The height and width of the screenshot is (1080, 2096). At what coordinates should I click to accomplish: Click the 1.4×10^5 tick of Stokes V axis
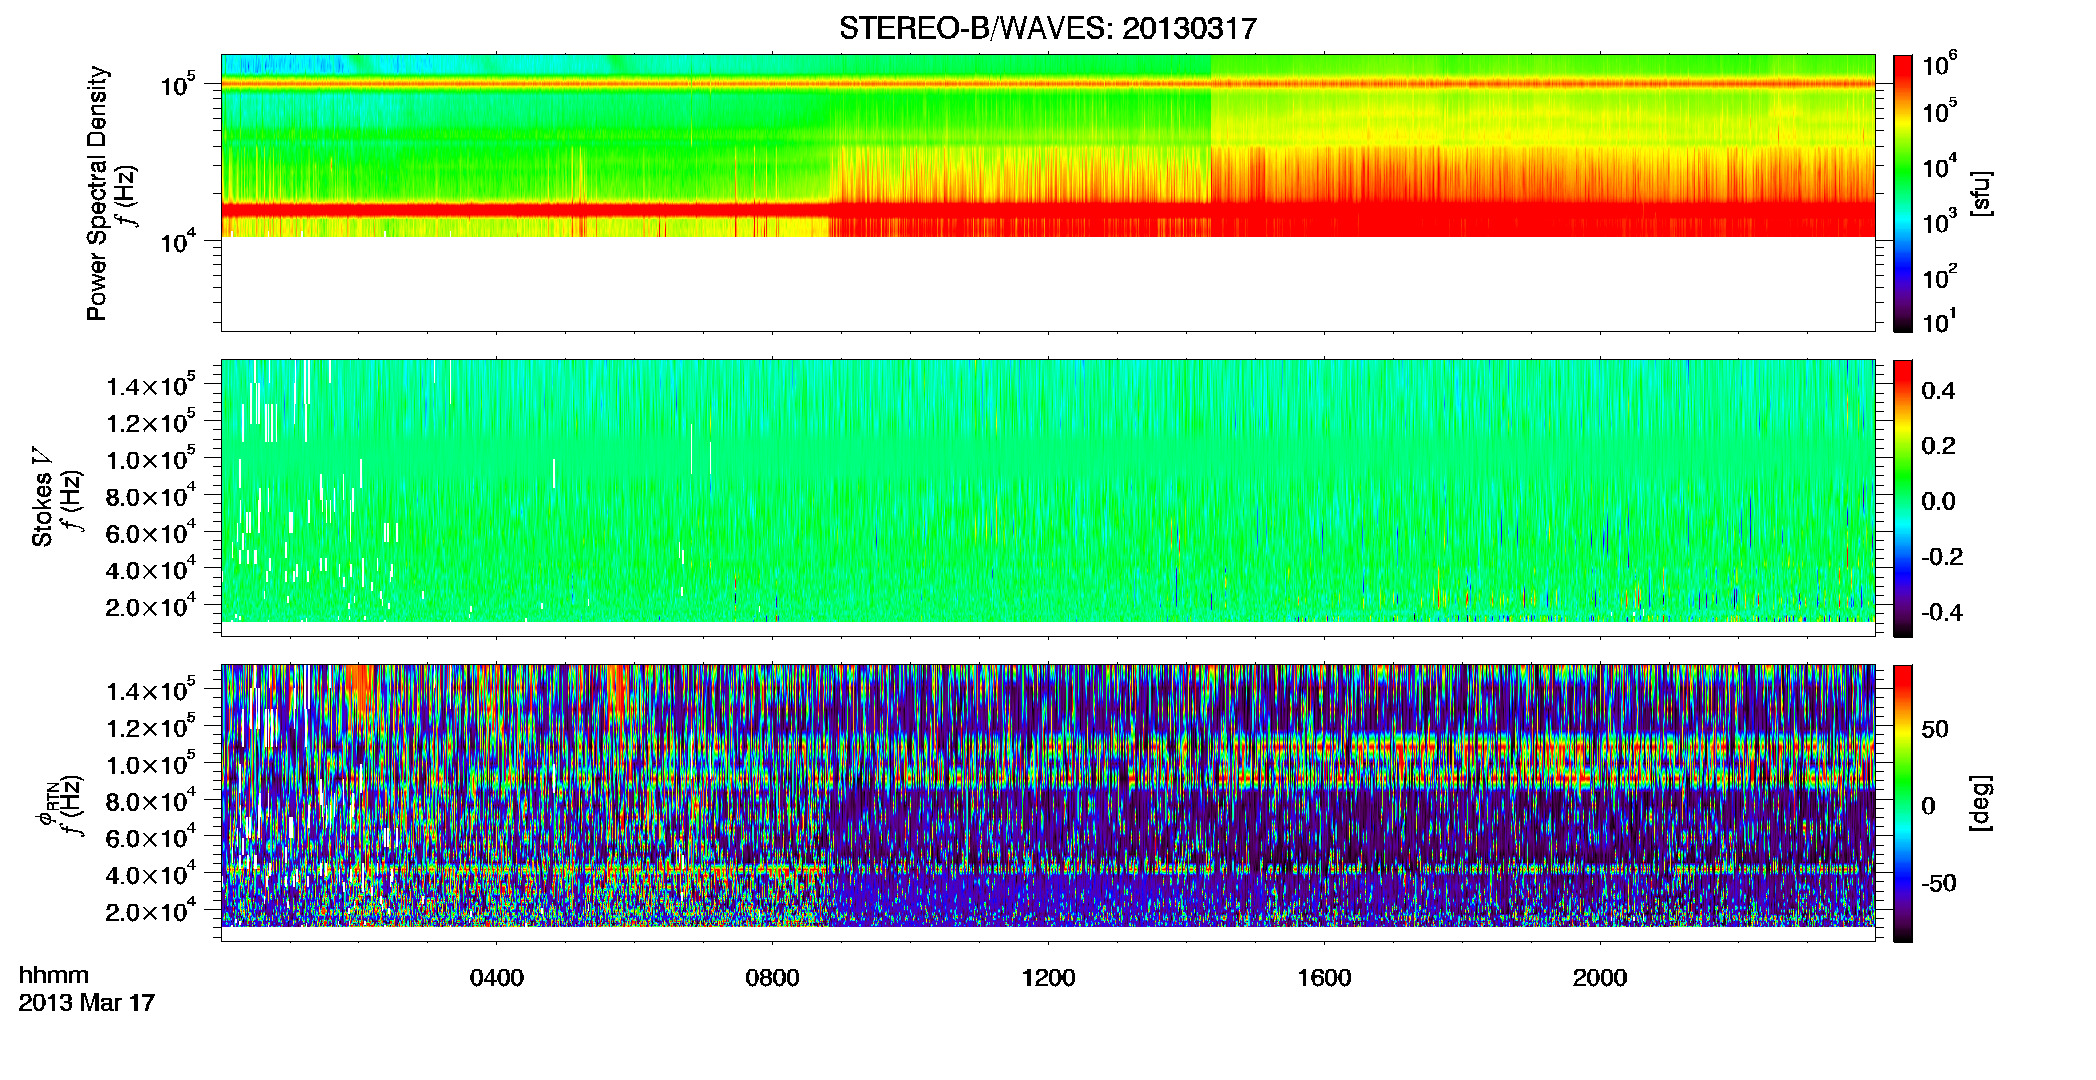pyautogui.click(x=150, y=385)
